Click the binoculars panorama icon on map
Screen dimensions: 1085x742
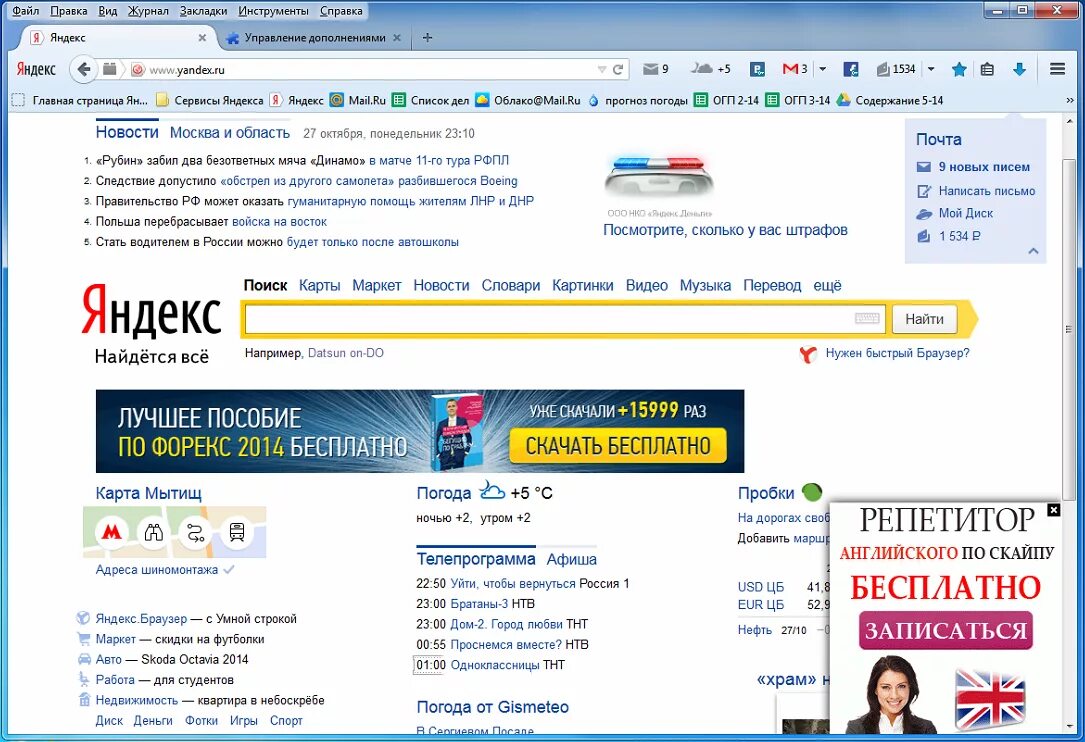click(x=154, y=532)
